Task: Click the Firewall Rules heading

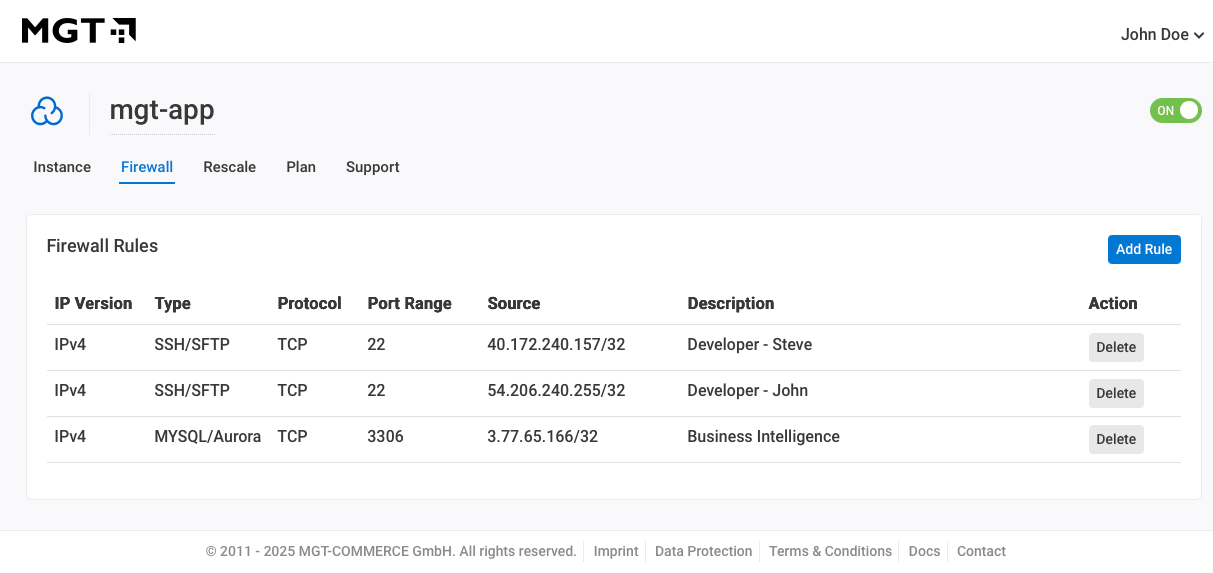Action: click(102, 246)
